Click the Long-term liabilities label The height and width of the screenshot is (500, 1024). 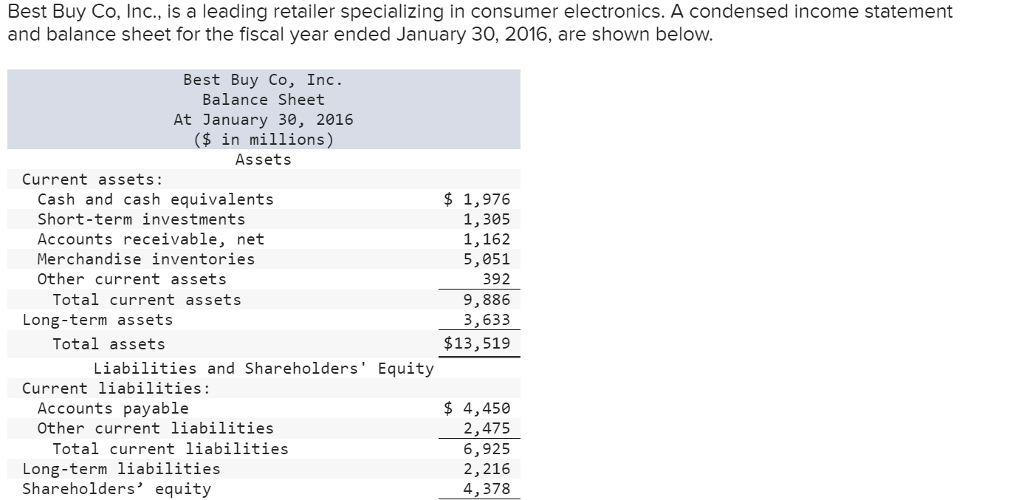click(121, 469)
